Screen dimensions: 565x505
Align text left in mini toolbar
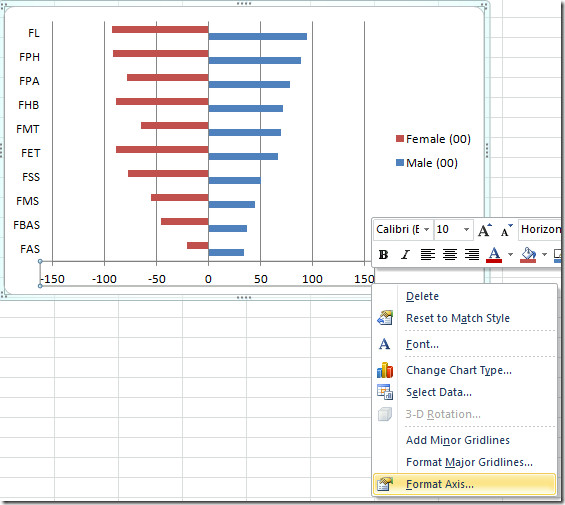428,254
